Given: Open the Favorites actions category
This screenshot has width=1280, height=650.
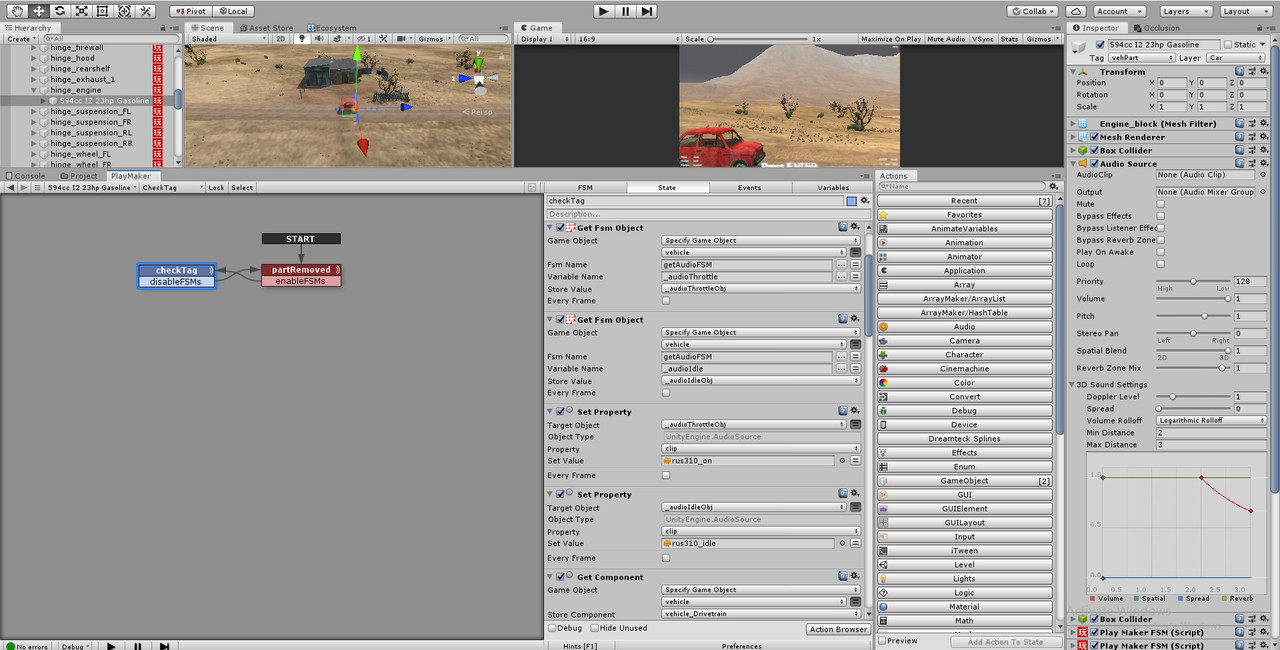Looking at the screenshot, I should coord(964,215).
